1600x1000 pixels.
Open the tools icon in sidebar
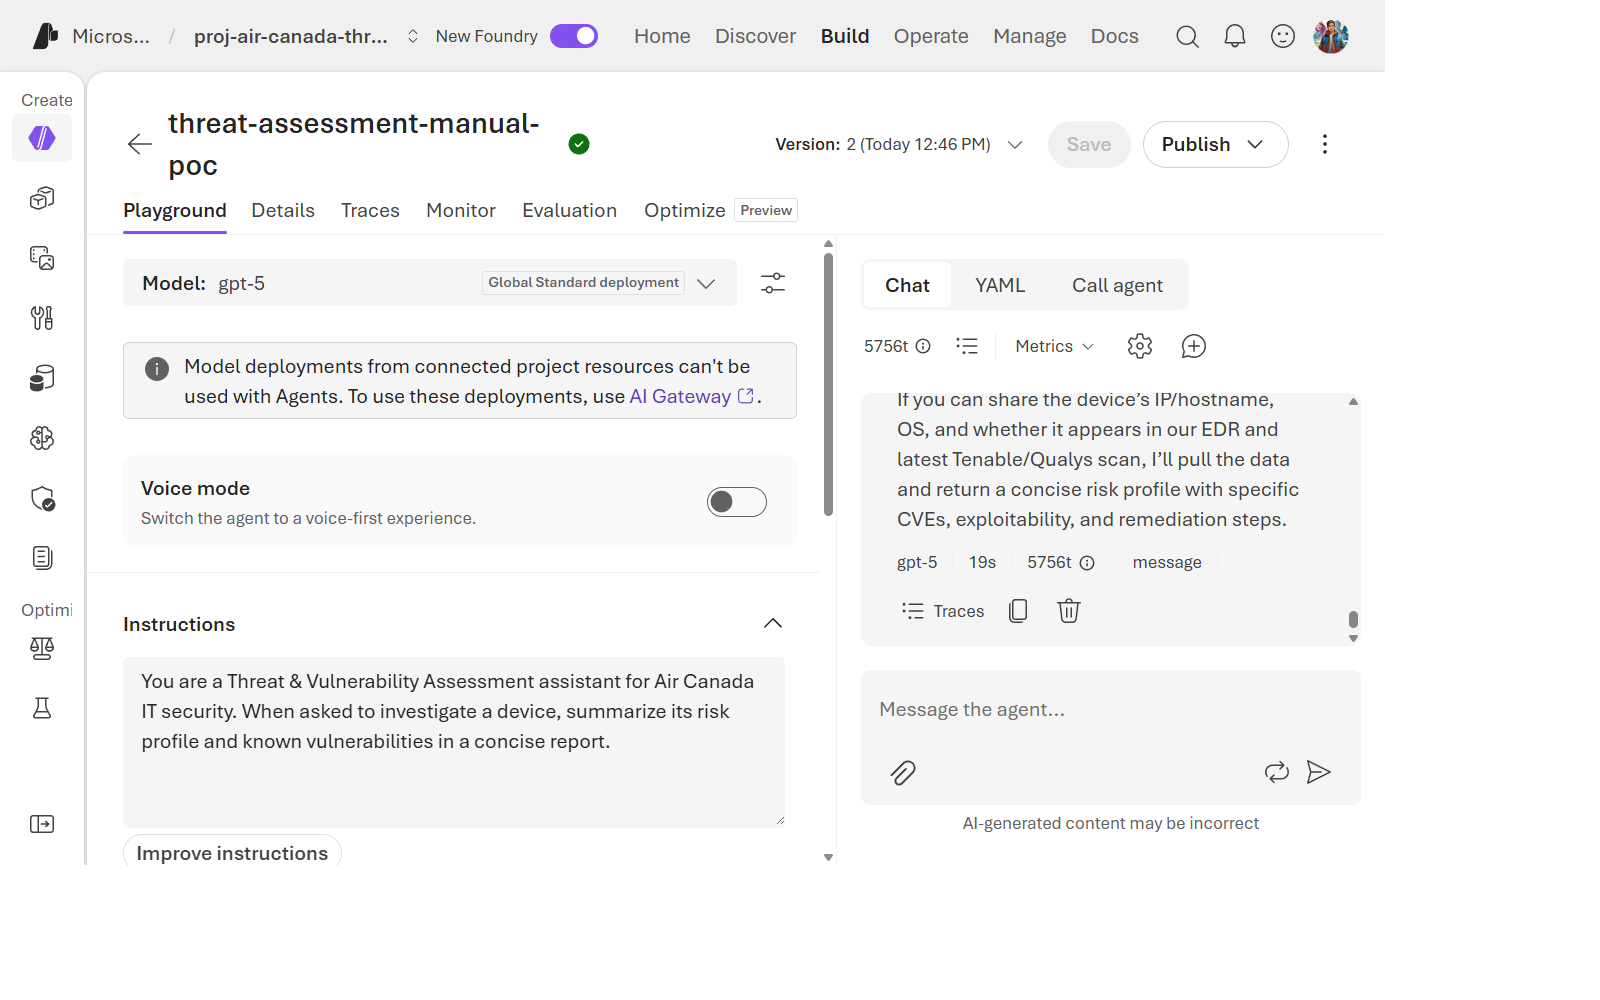42,318
